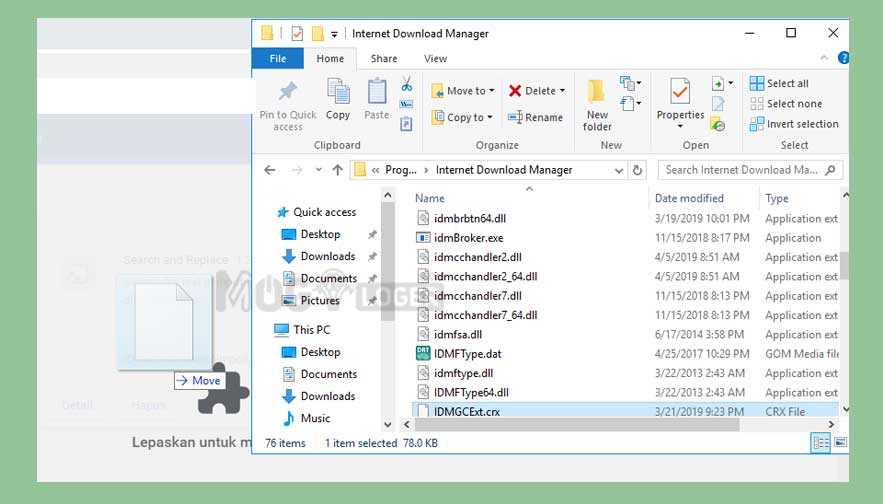
Task: Open pinned Desktop under Quick access
Action: tap(320, 234)
